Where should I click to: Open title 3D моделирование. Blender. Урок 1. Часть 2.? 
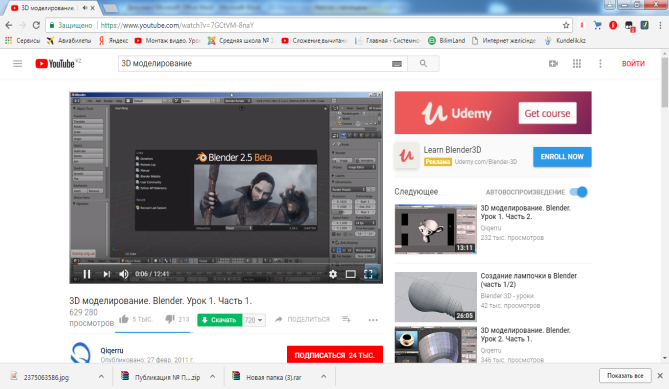click(x=525, y=212)
